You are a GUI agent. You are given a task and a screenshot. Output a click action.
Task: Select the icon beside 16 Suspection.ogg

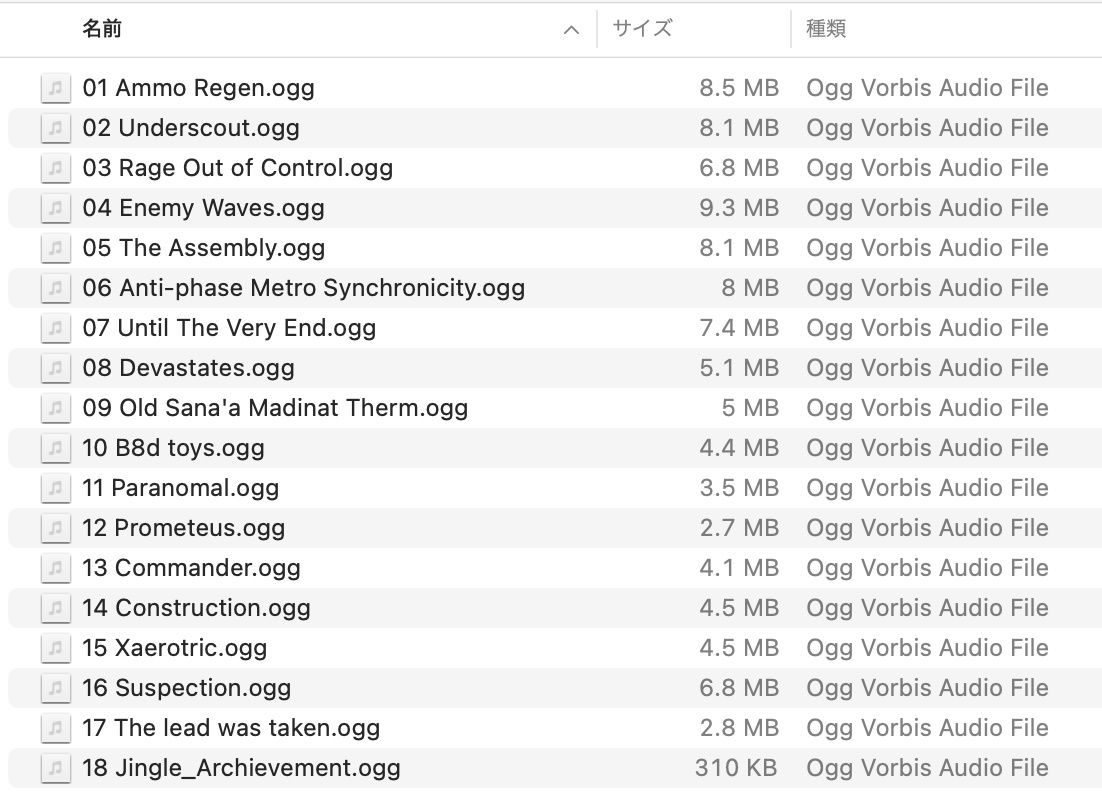click(x=56, y=688)
